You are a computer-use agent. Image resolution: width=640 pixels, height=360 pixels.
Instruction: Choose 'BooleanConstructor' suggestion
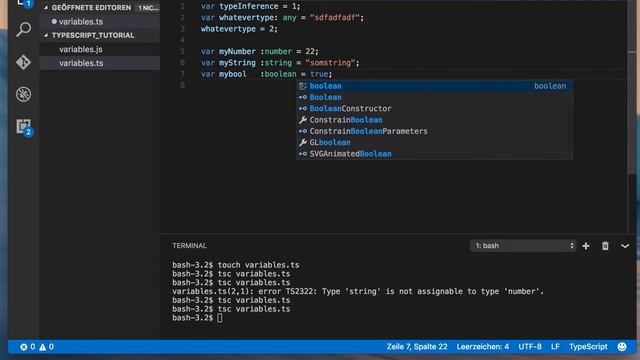click(x=434, y=109)
